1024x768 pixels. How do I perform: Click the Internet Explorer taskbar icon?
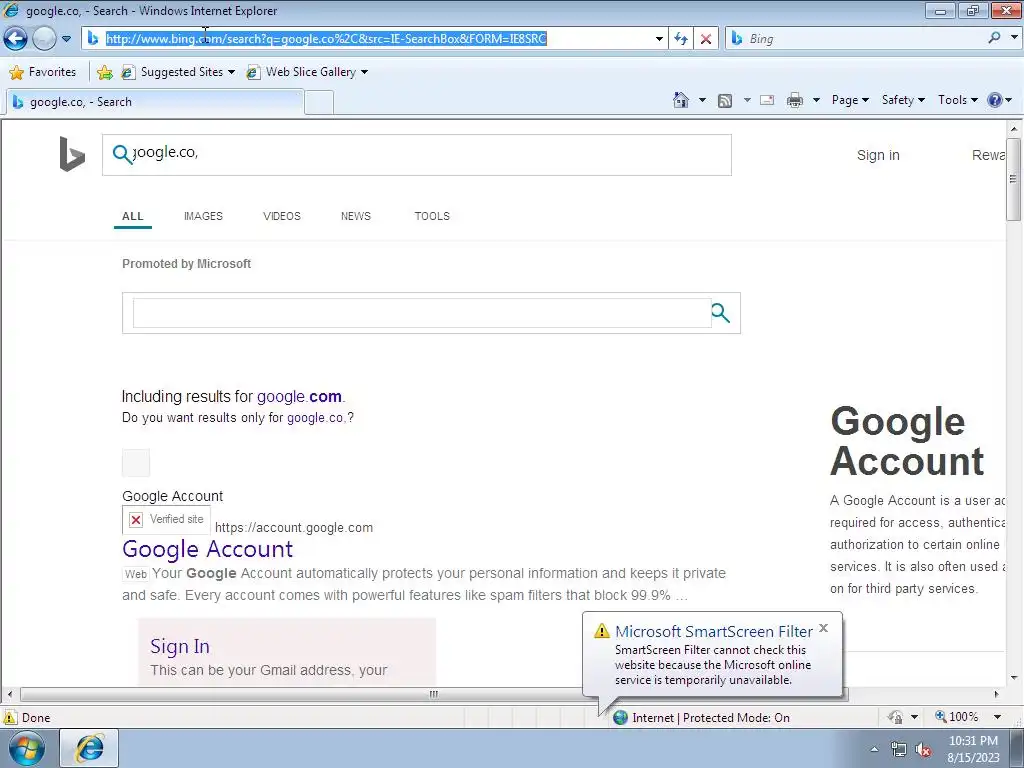pyautogui.click(x=89, y=748)
